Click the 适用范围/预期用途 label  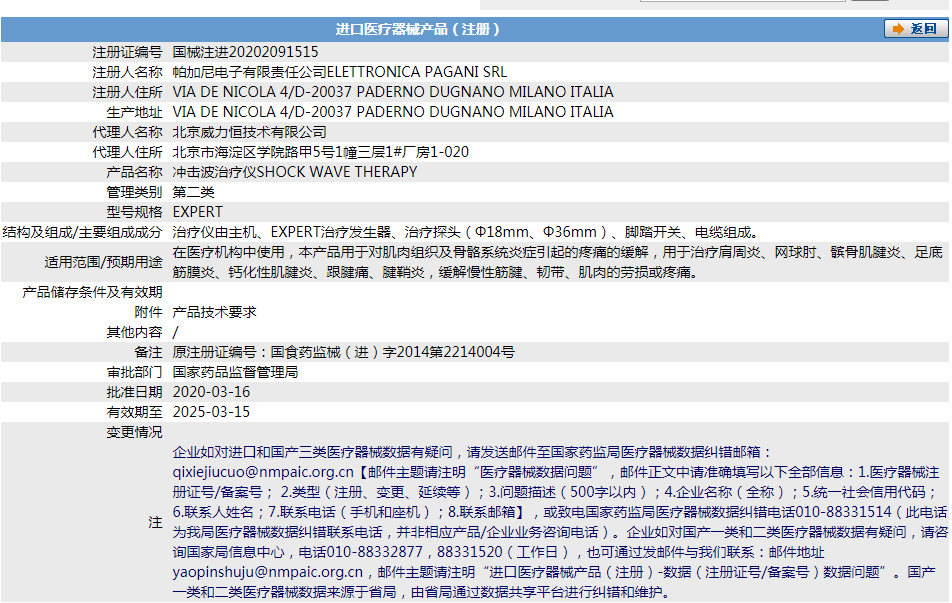(103, 262)
